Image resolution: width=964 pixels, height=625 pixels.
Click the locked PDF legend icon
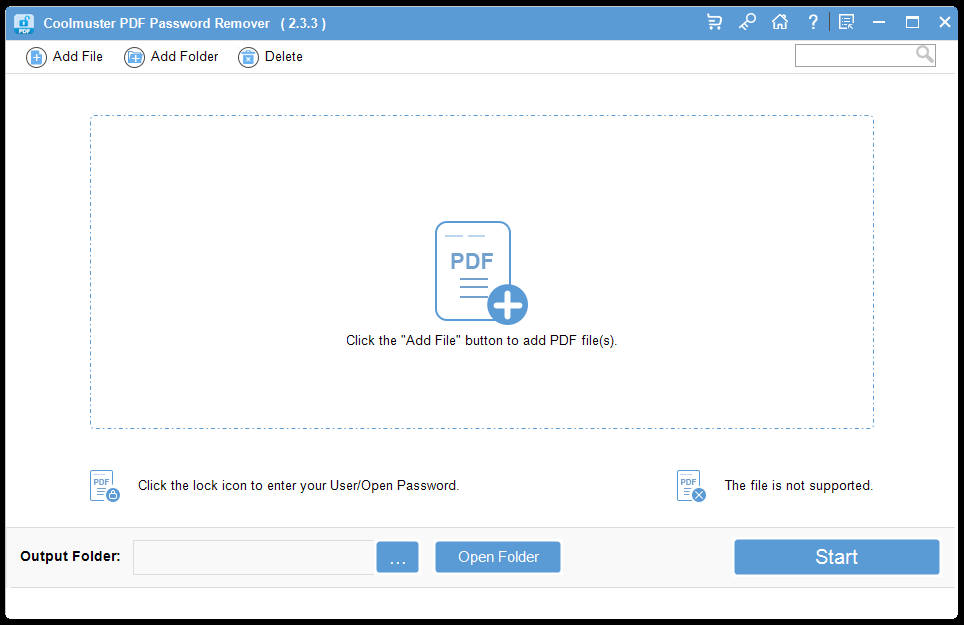click(104, 486)
